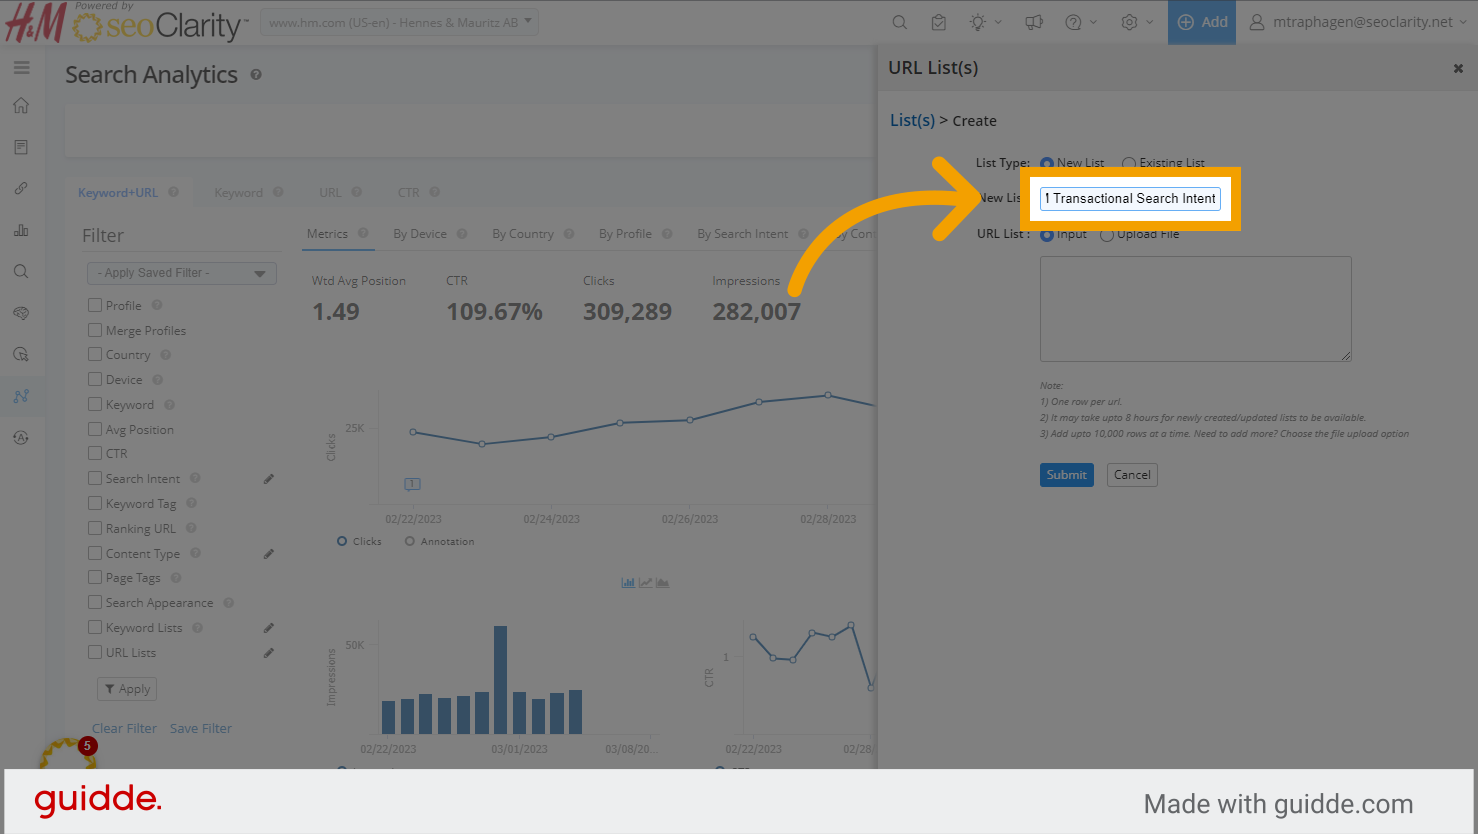Open the megaphone announcements icon
Screen dimensions: 1478x834
[1034, 22]
